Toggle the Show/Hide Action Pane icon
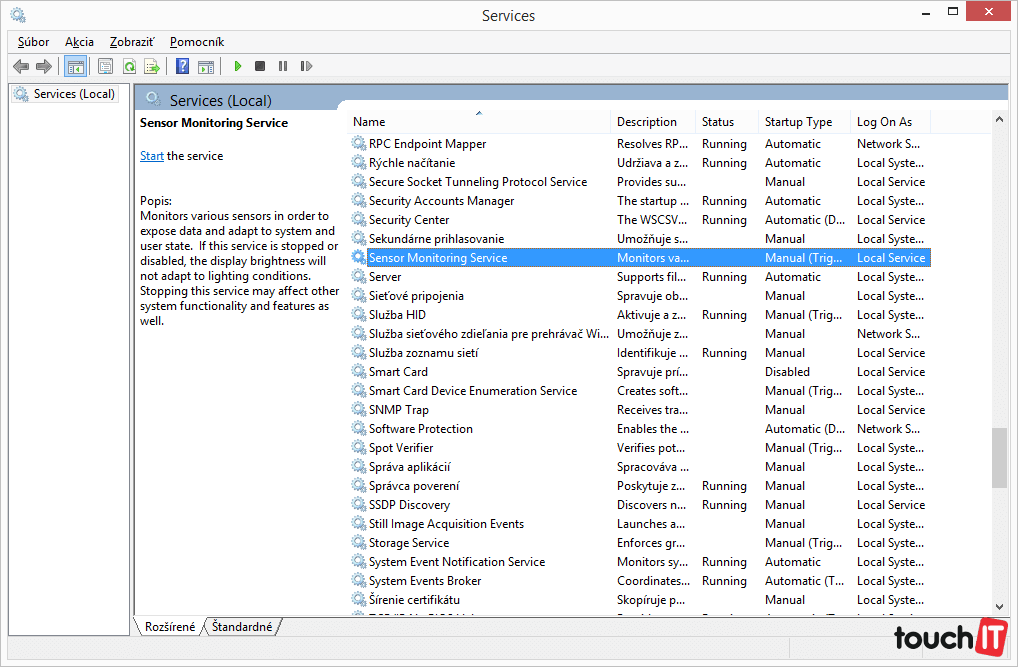 pos(205,66)
